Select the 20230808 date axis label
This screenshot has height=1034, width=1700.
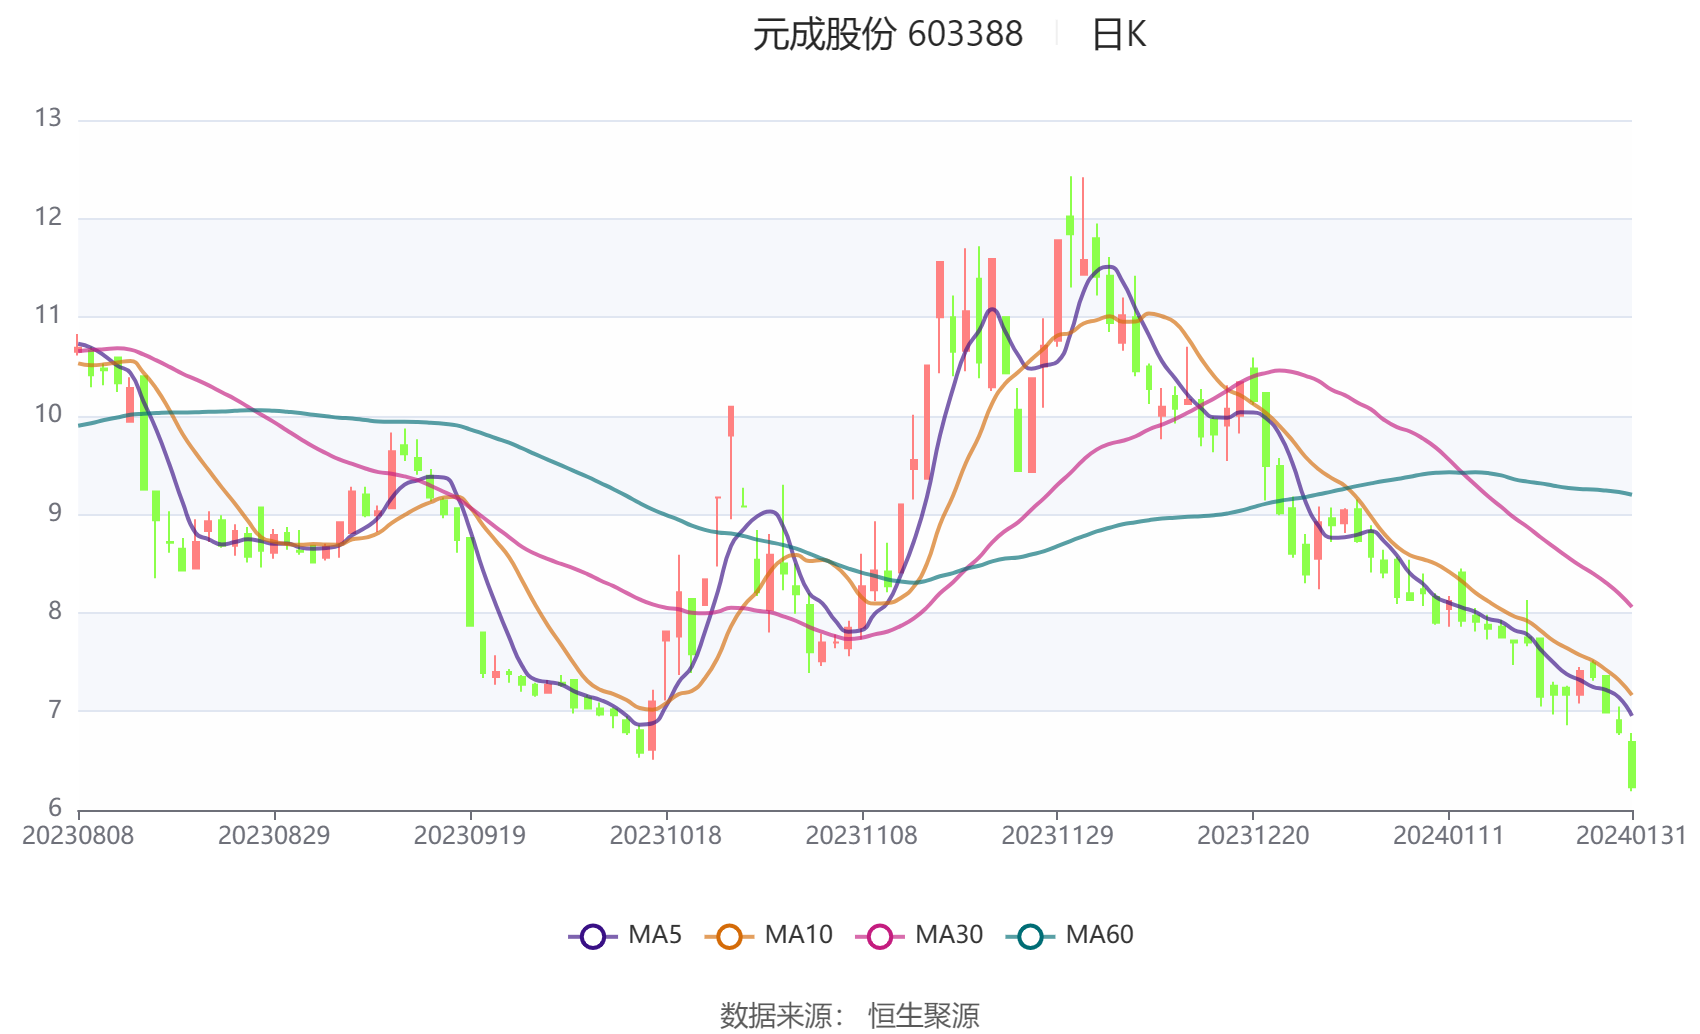point(78,836)
